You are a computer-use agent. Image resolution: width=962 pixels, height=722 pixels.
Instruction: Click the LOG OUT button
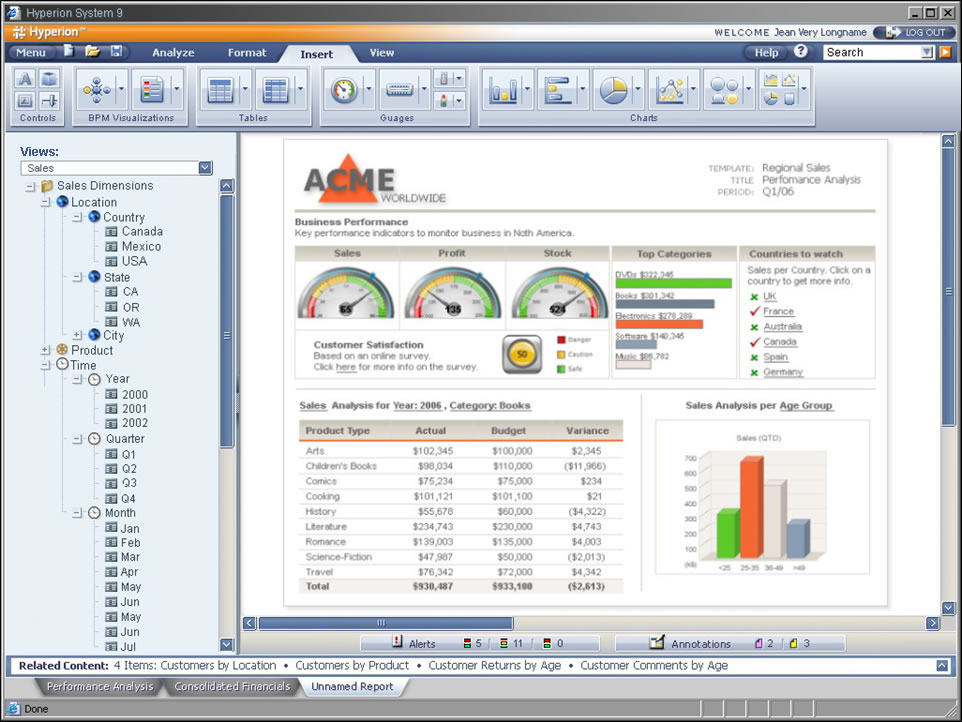coord(914,32)
